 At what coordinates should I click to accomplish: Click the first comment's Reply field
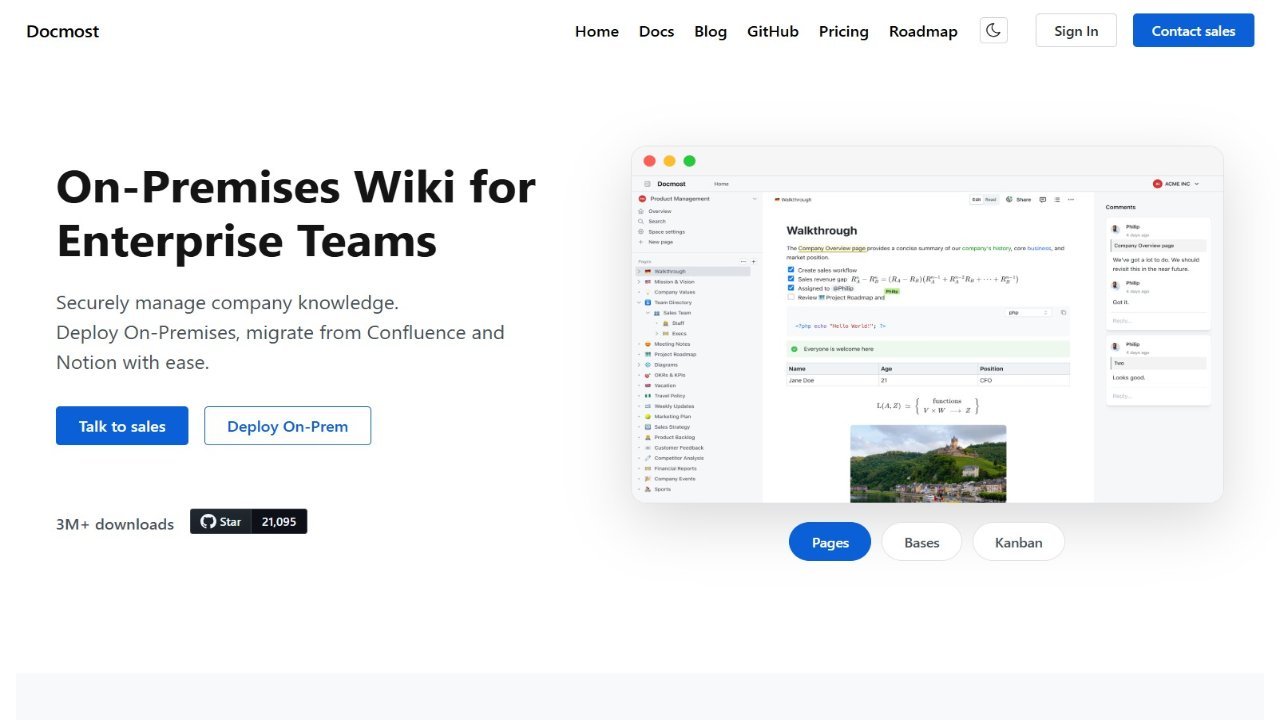pyautogui.click(x=1159, y=321)
